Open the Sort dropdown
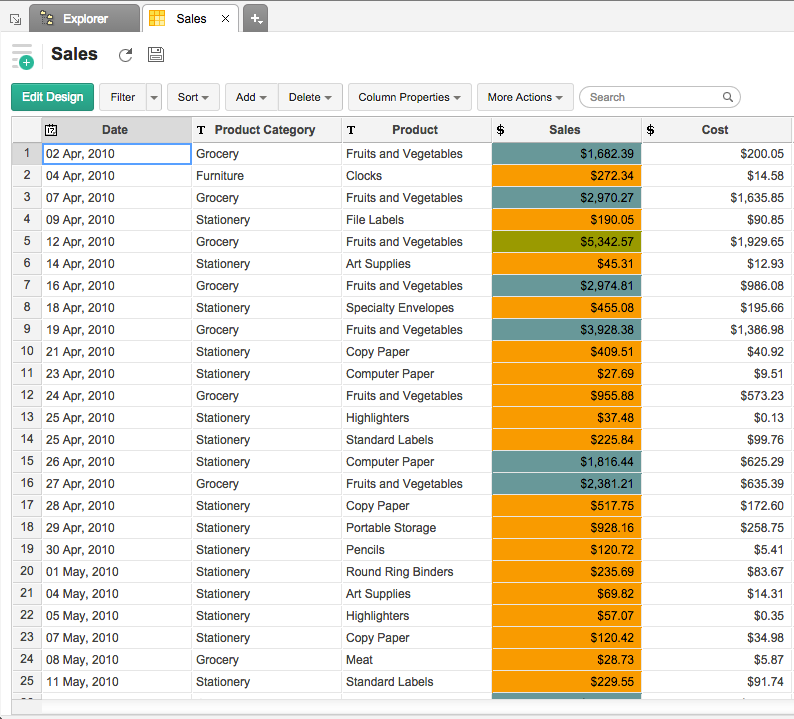 click(193, 97)
